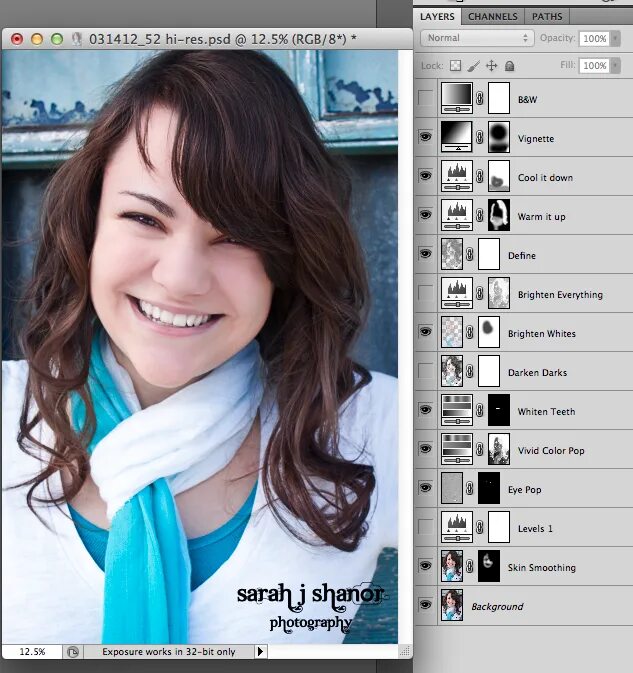Screen dimensions: 633x673
Task: Select the Skin Smoothing layer name
Action: pyautogui.click(x=542, y=568)
